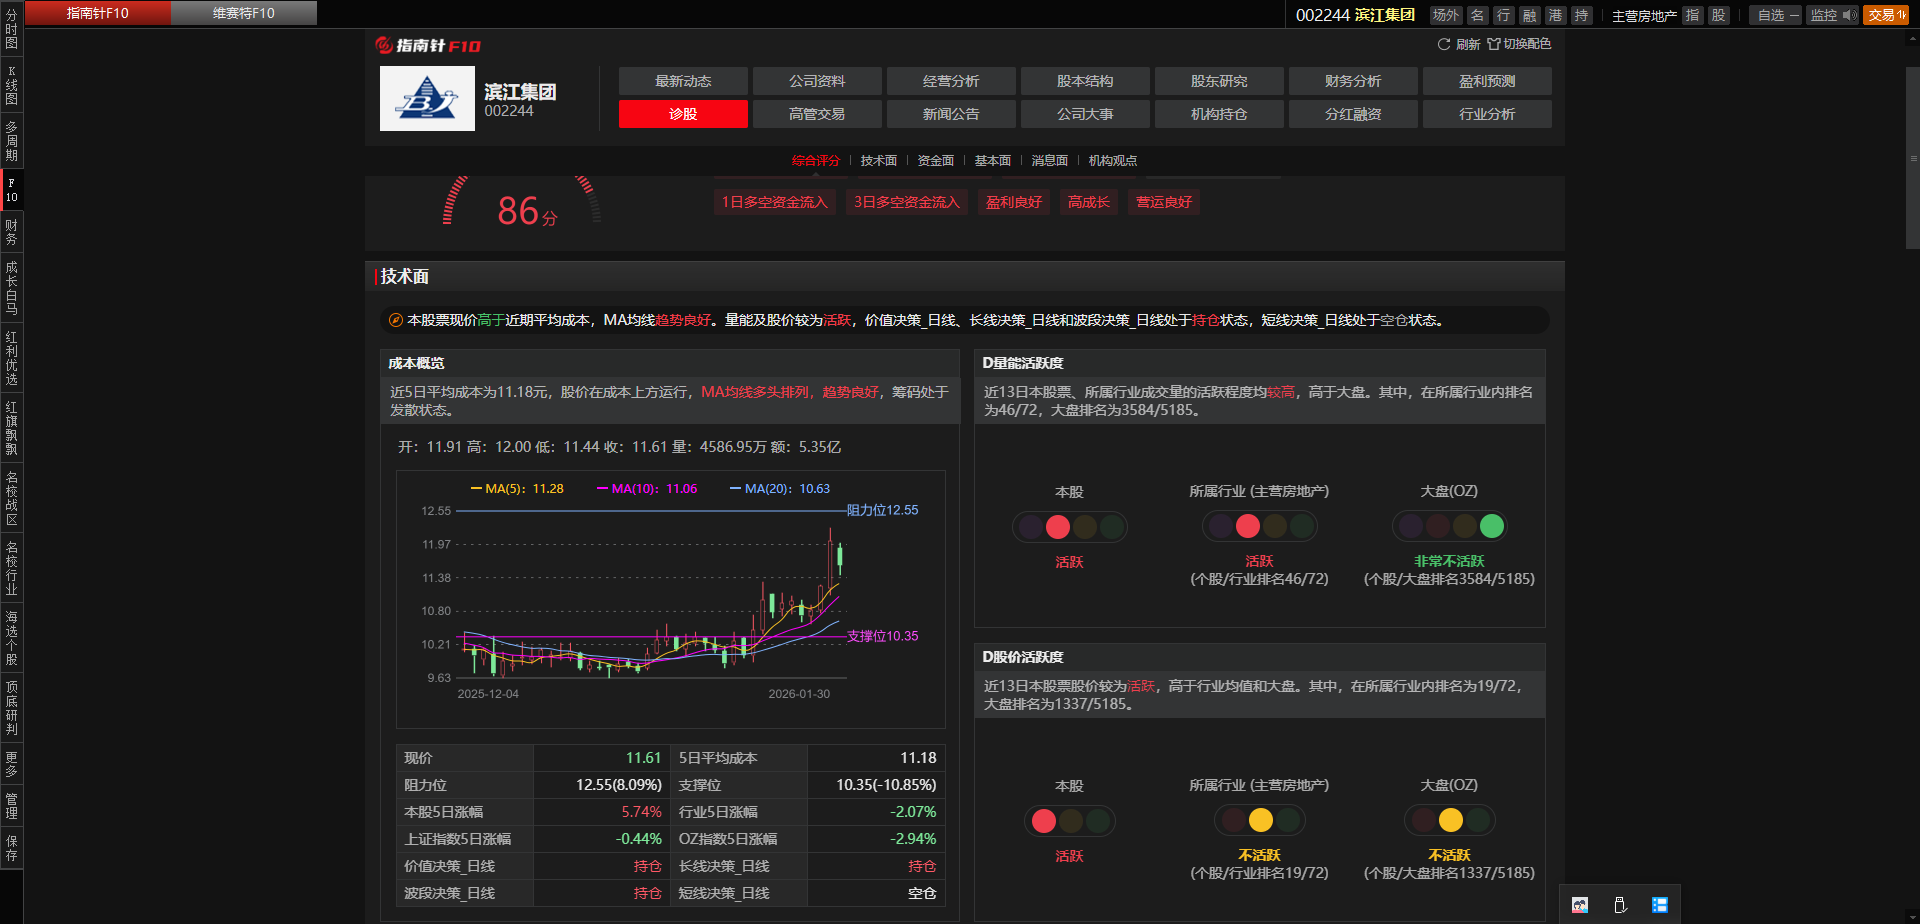
Task: Open 海选个股 in the left sidebar
Action: click(x=12, y=638)
